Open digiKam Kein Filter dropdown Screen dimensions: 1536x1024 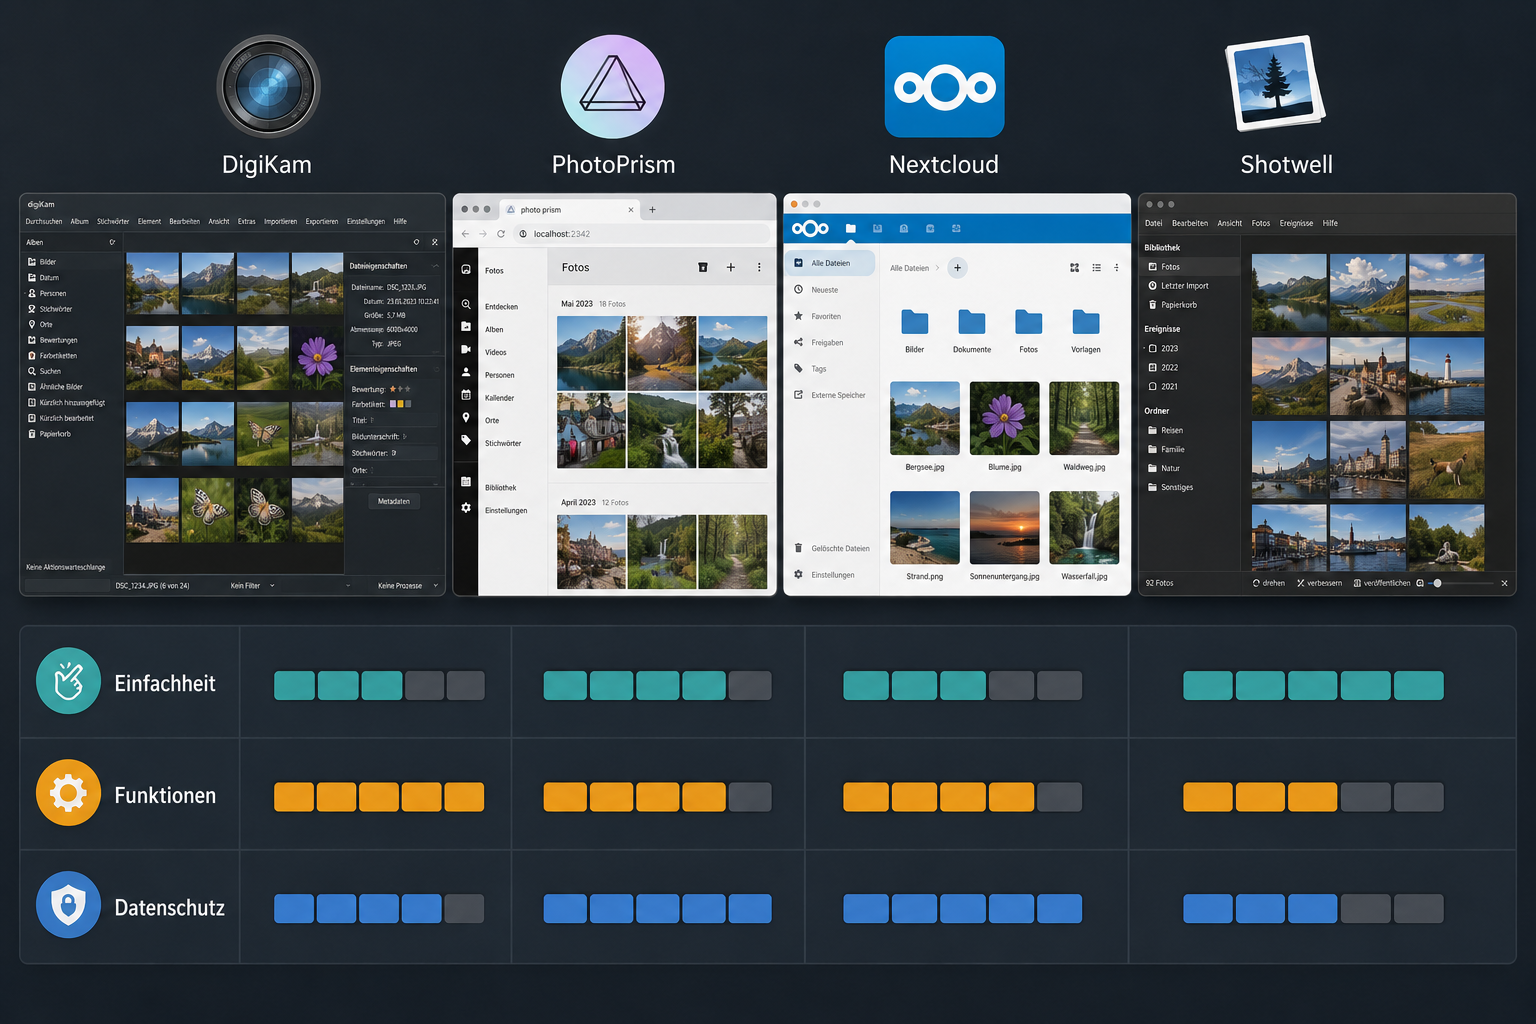[x=252, y=586]
